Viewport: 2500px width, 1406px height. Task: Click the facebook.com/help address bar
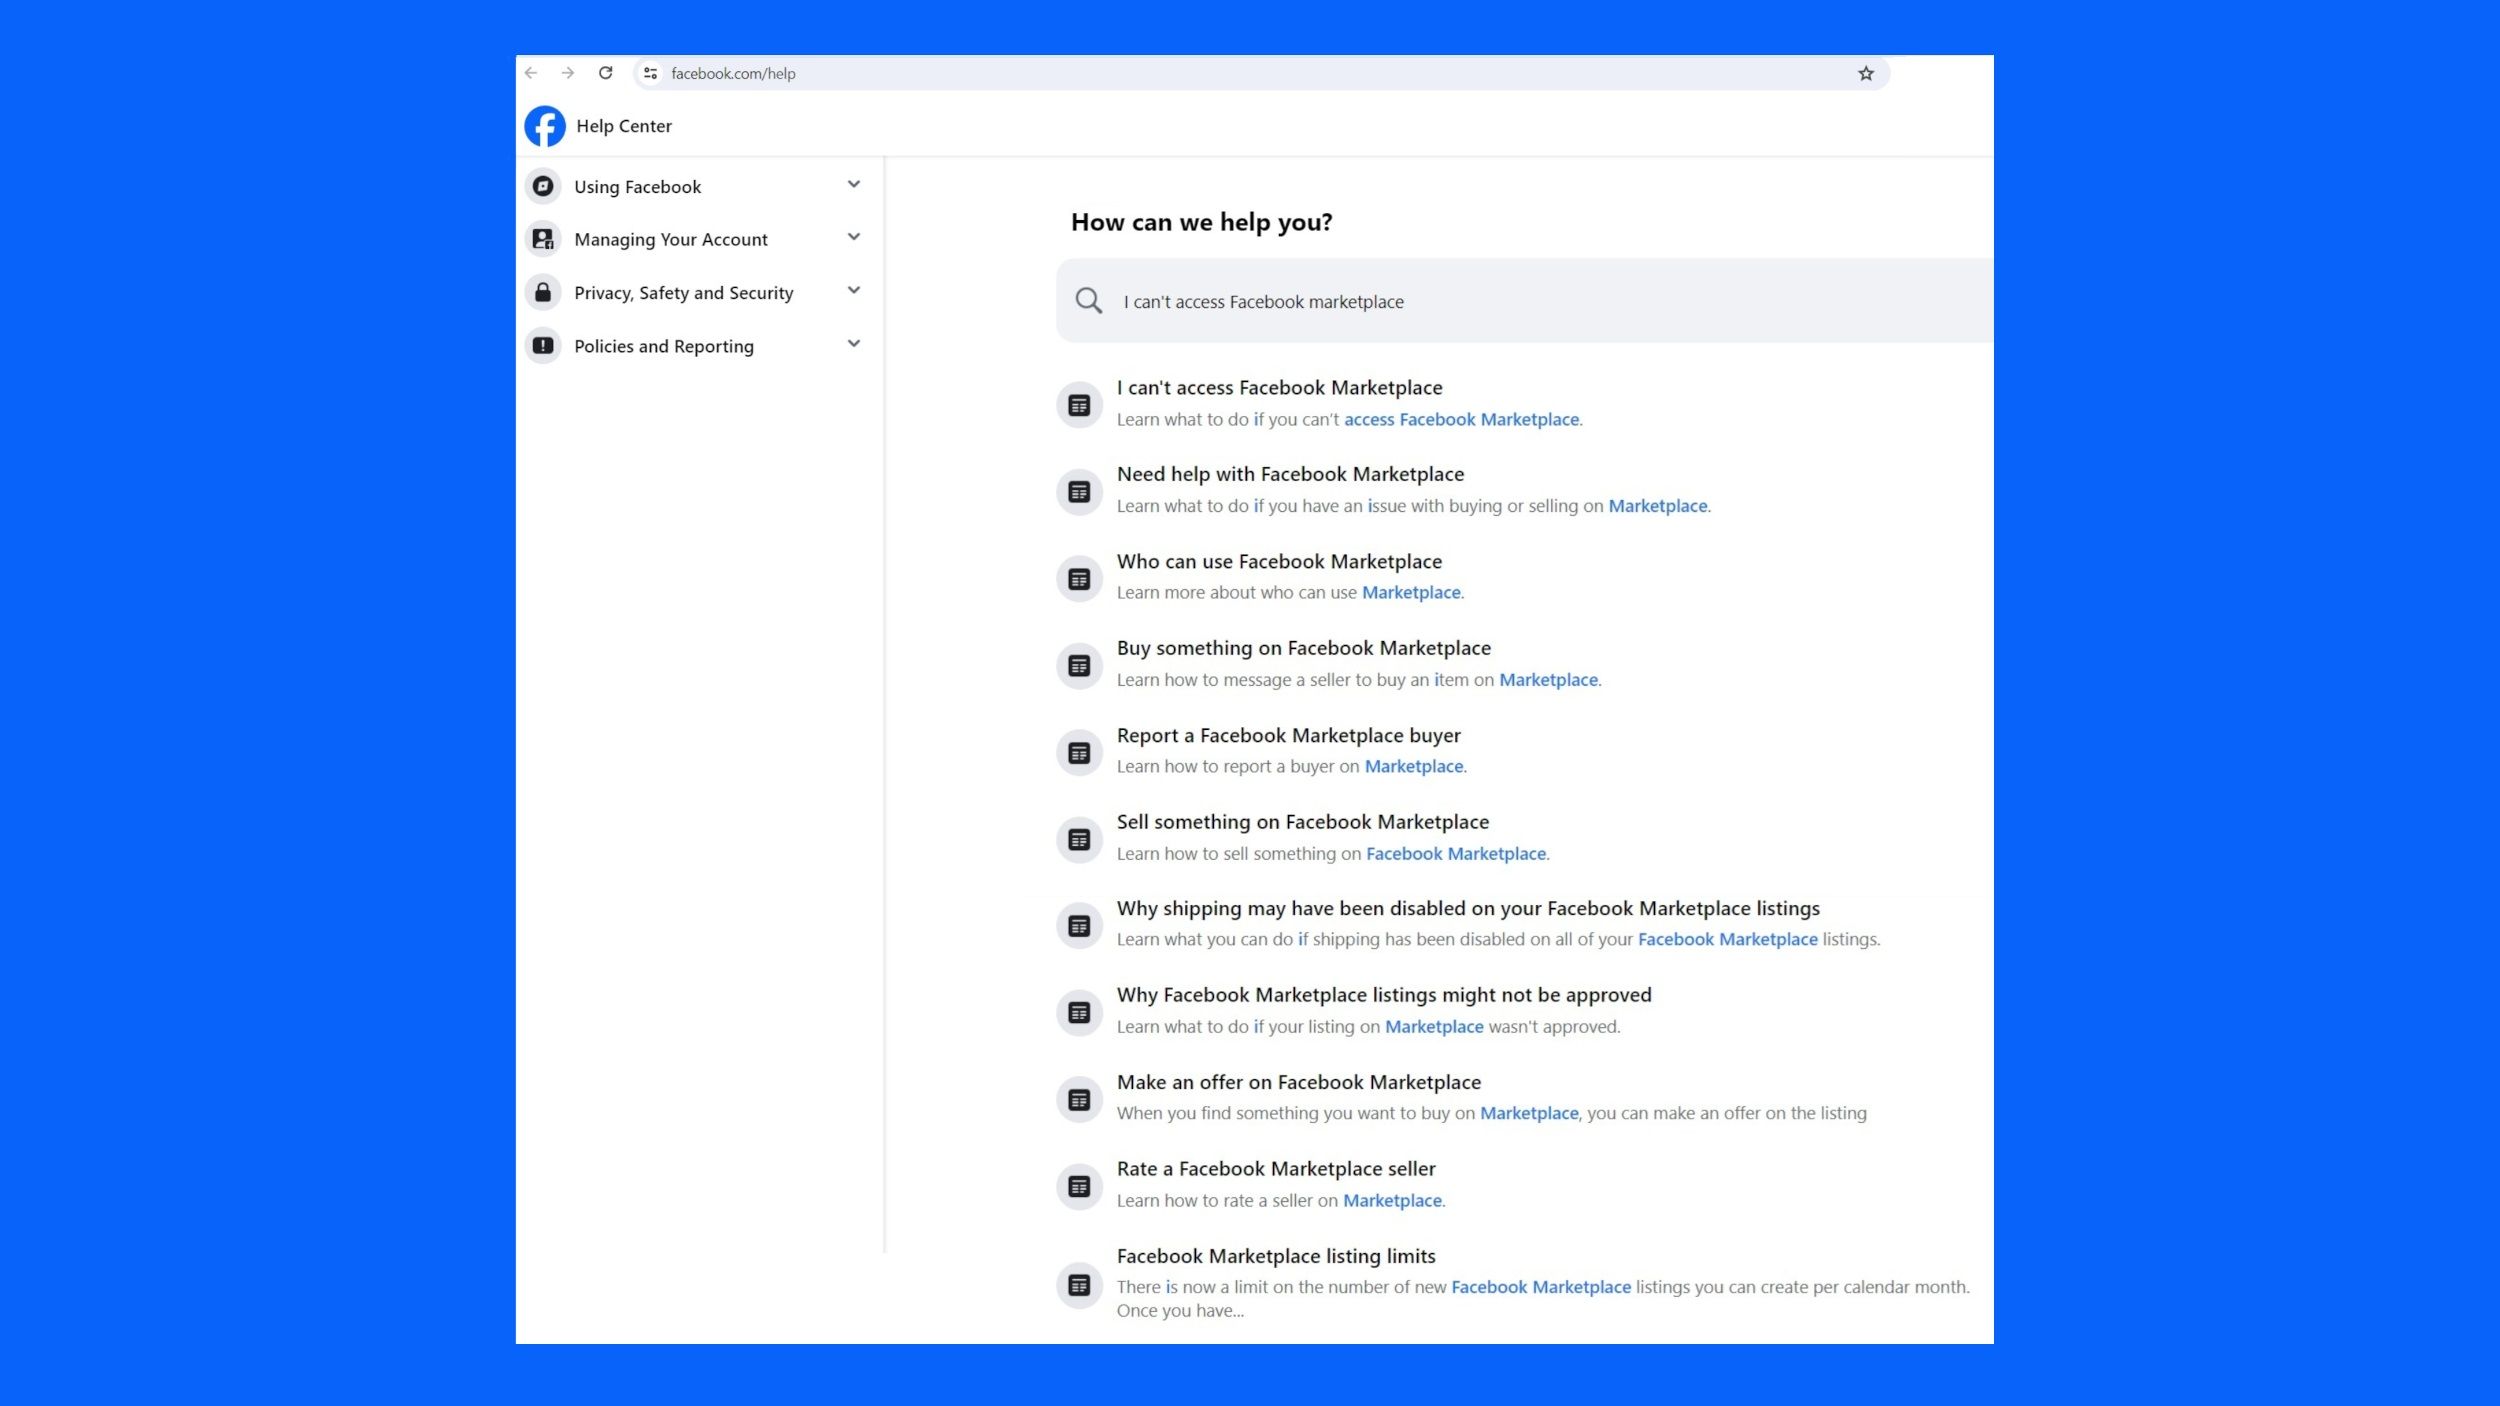1260,73
